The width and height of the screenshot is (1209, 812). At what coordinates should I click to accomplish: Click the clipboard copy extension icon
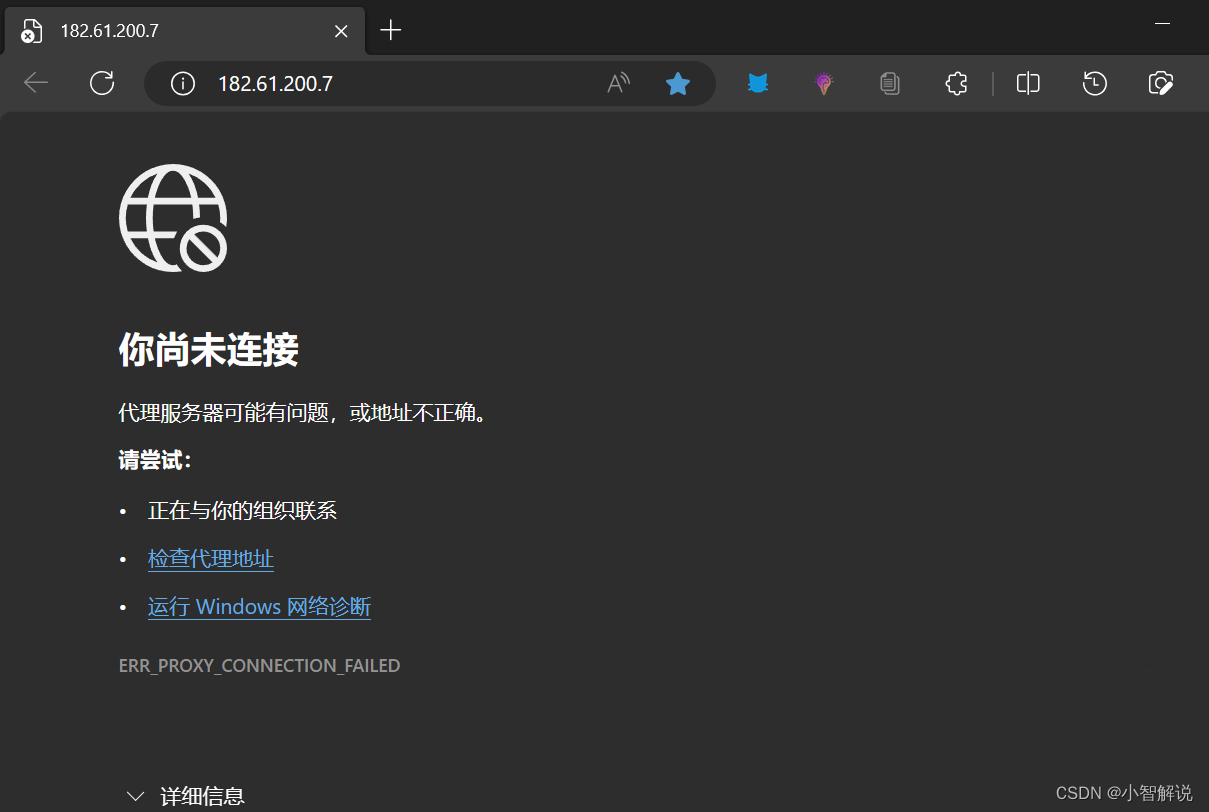890,84
